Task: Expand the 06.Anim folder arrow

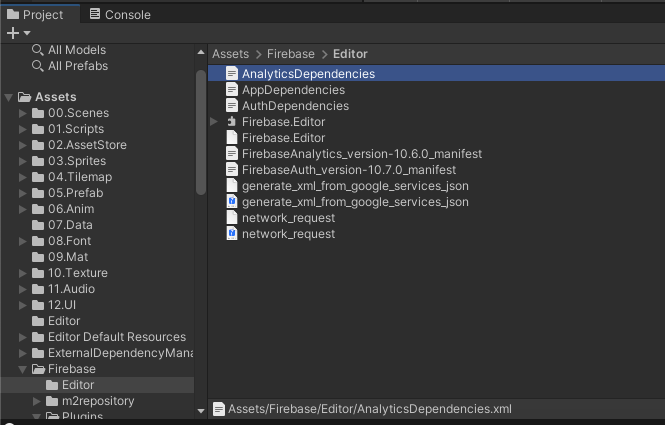Action: (x=23, y=210)
